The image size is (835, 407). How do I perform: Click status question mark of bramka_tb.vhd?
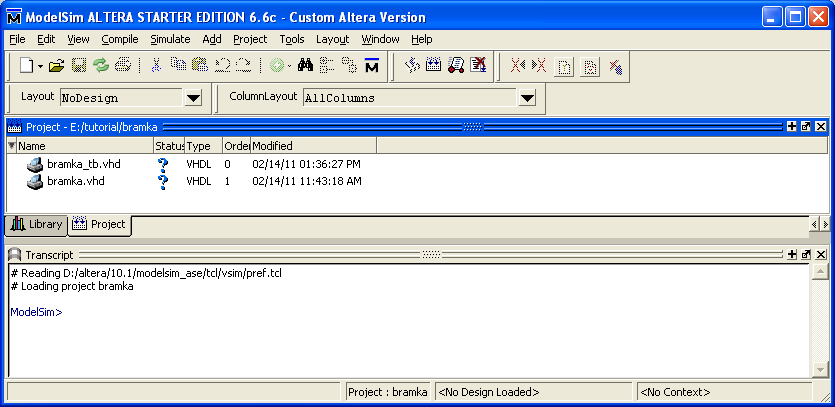click(163, 164)
